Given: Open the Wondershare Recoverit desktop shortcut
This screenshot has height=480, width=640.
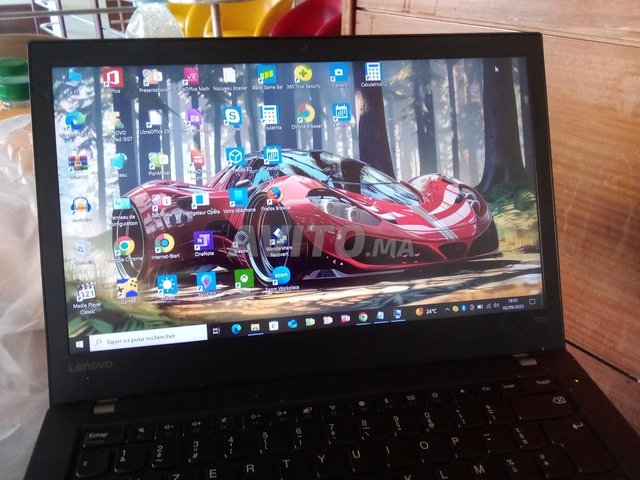Looking at the screenshot, I should tap(279, 243).
